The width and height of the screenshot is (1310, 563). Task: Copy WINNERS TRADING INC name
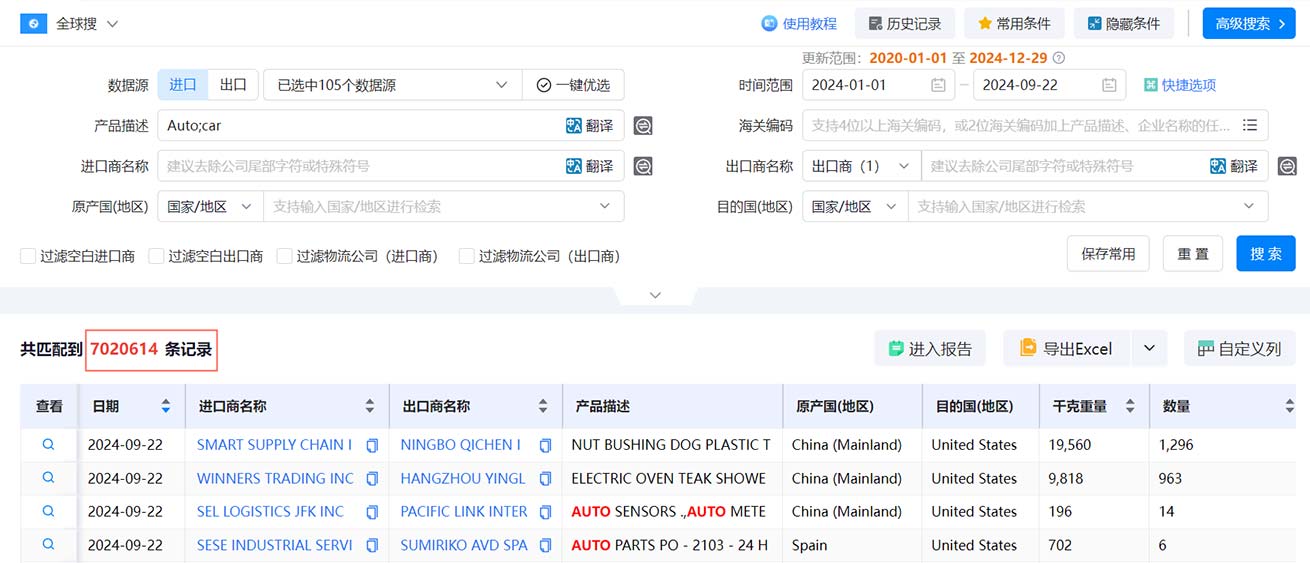(x=372, y=478)
